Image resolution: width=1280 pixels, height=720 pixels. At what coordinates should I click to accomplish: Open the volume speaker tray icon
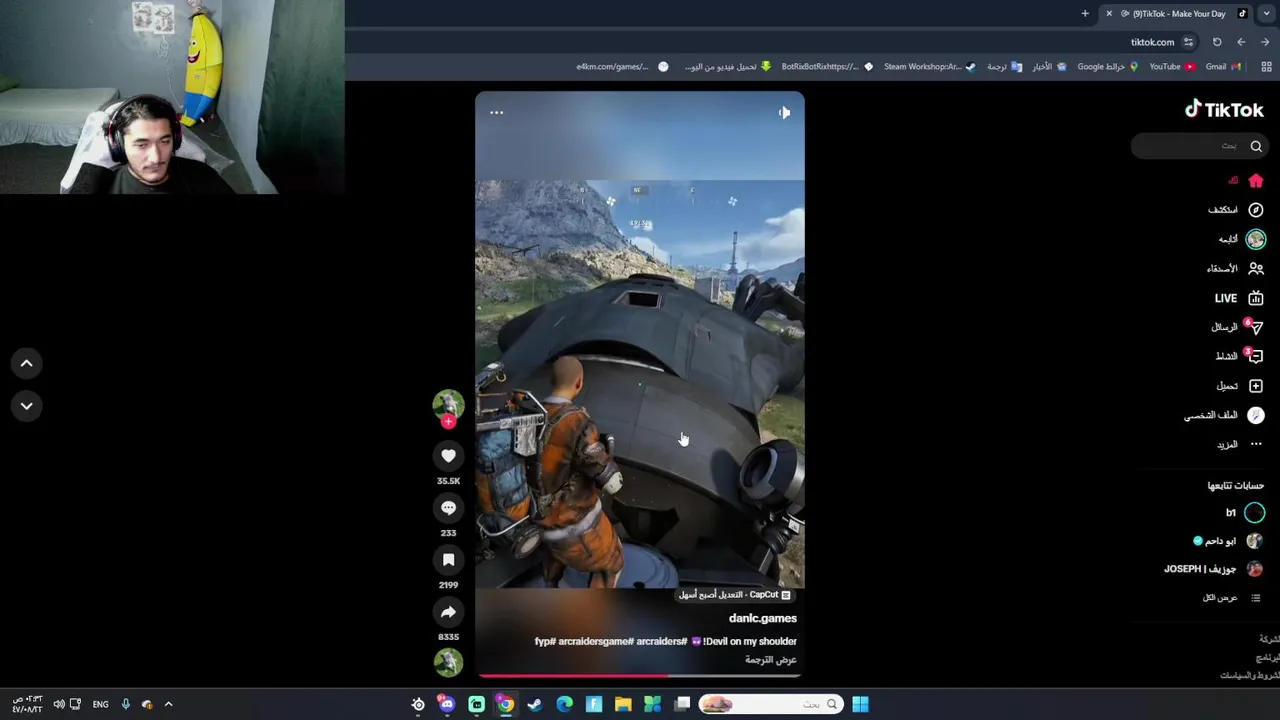pos(59,704)
